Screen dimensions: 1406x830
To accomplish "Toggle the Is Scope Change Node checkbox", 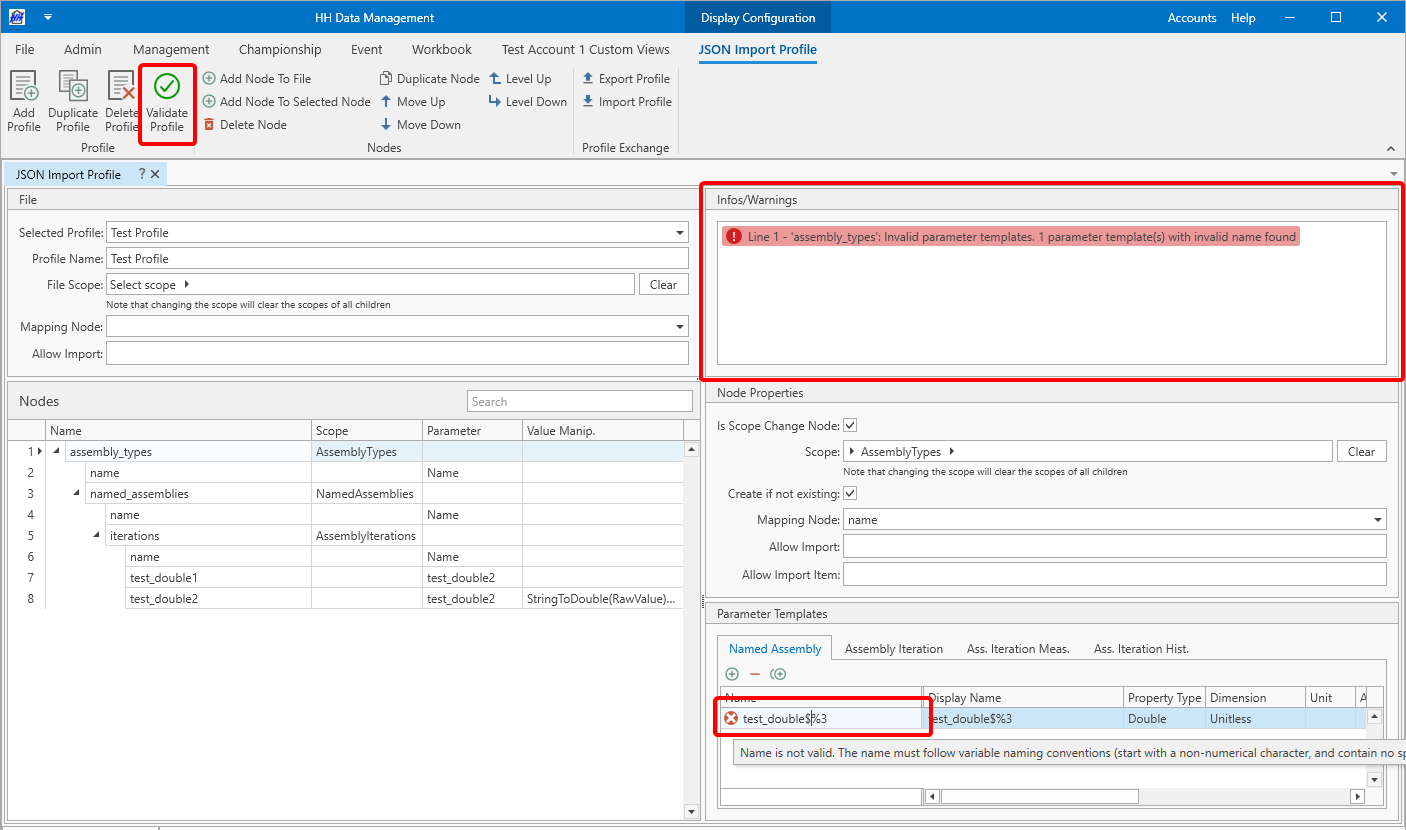I will click(x=850, y=426).
